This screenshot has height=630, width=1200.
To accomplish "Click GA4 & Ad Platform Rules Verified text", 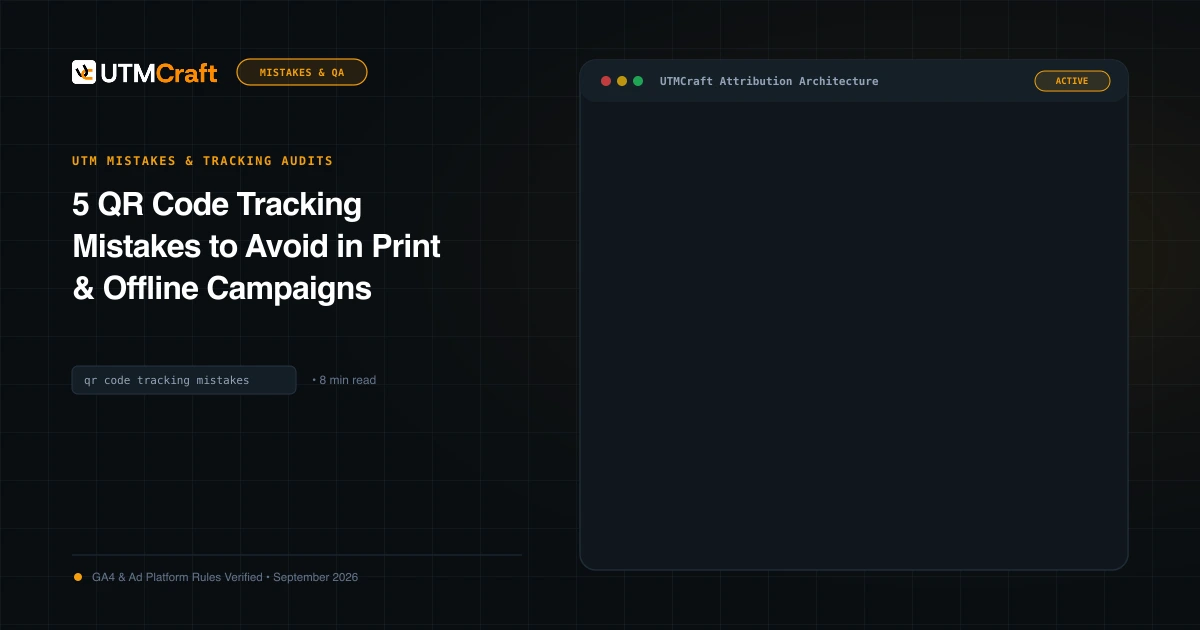I will tap(177, 577).
